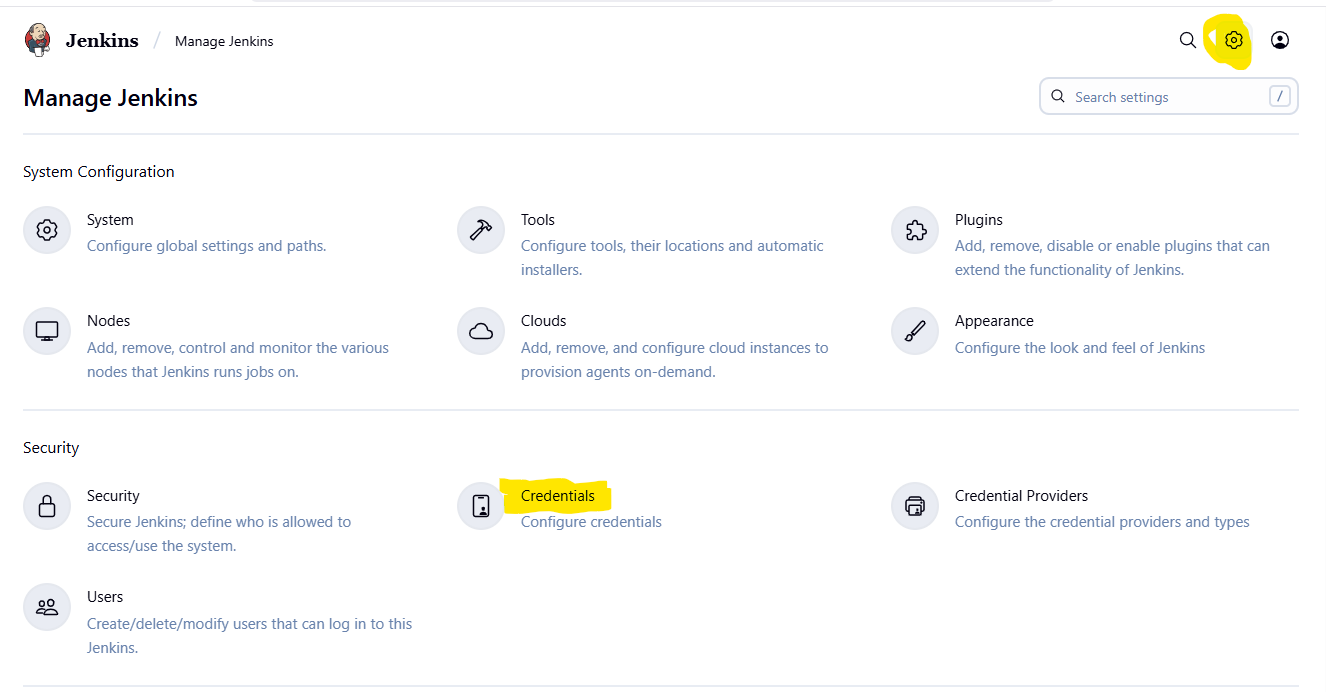
Task: Click the Plugins puzzle piece icon
Action: pos(915,230)
